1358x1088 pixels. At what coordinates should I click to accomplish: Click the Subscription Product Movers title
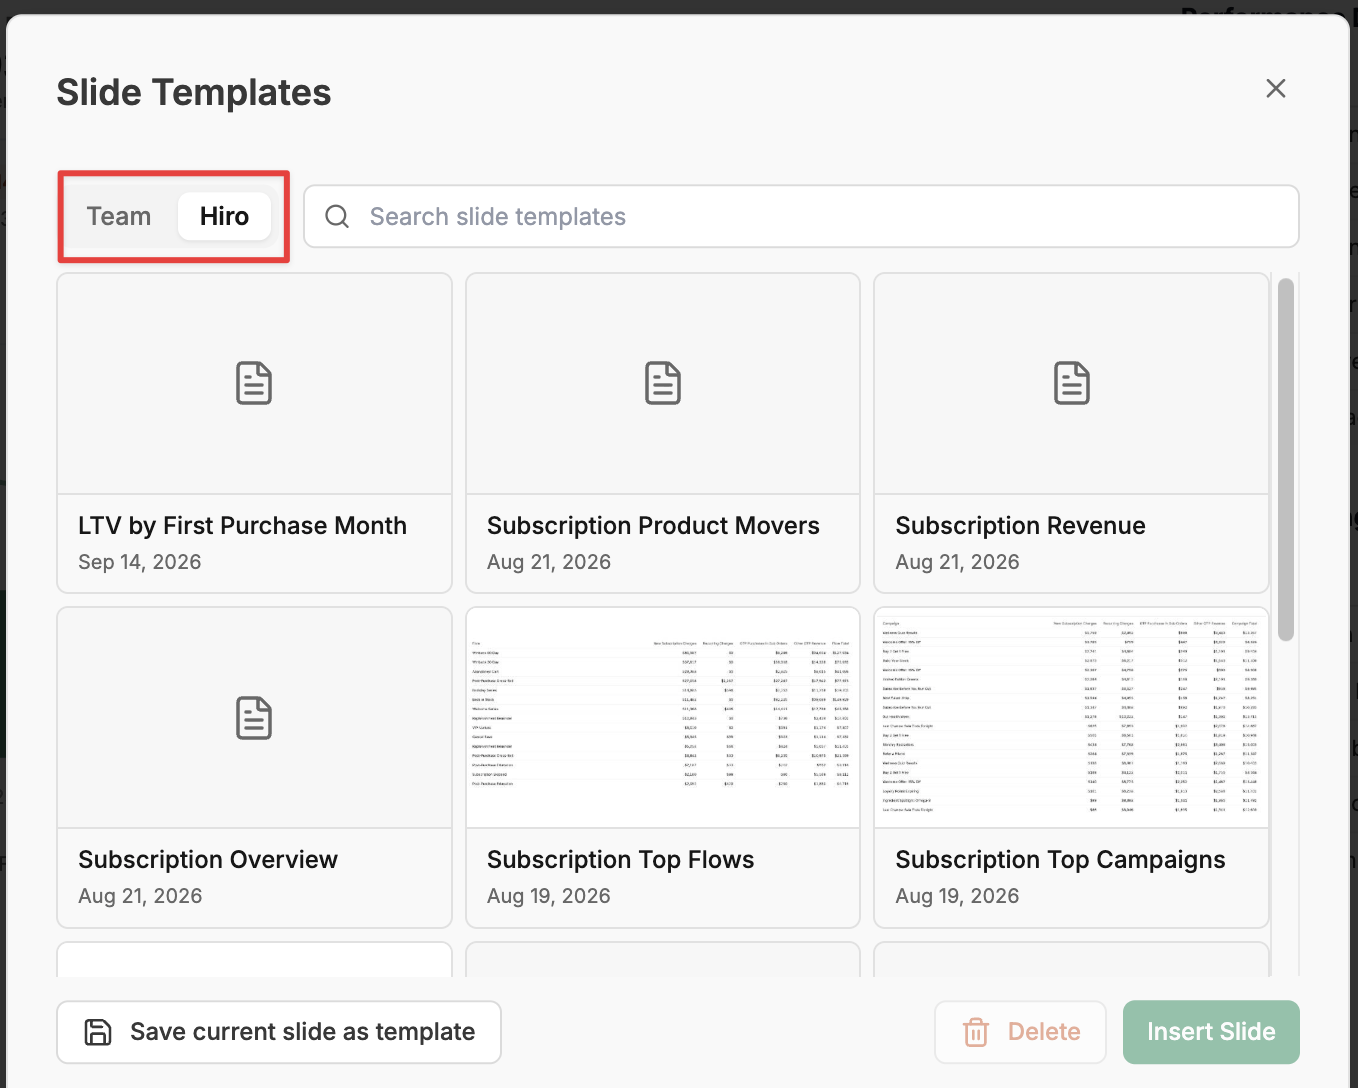coord(653,526)
